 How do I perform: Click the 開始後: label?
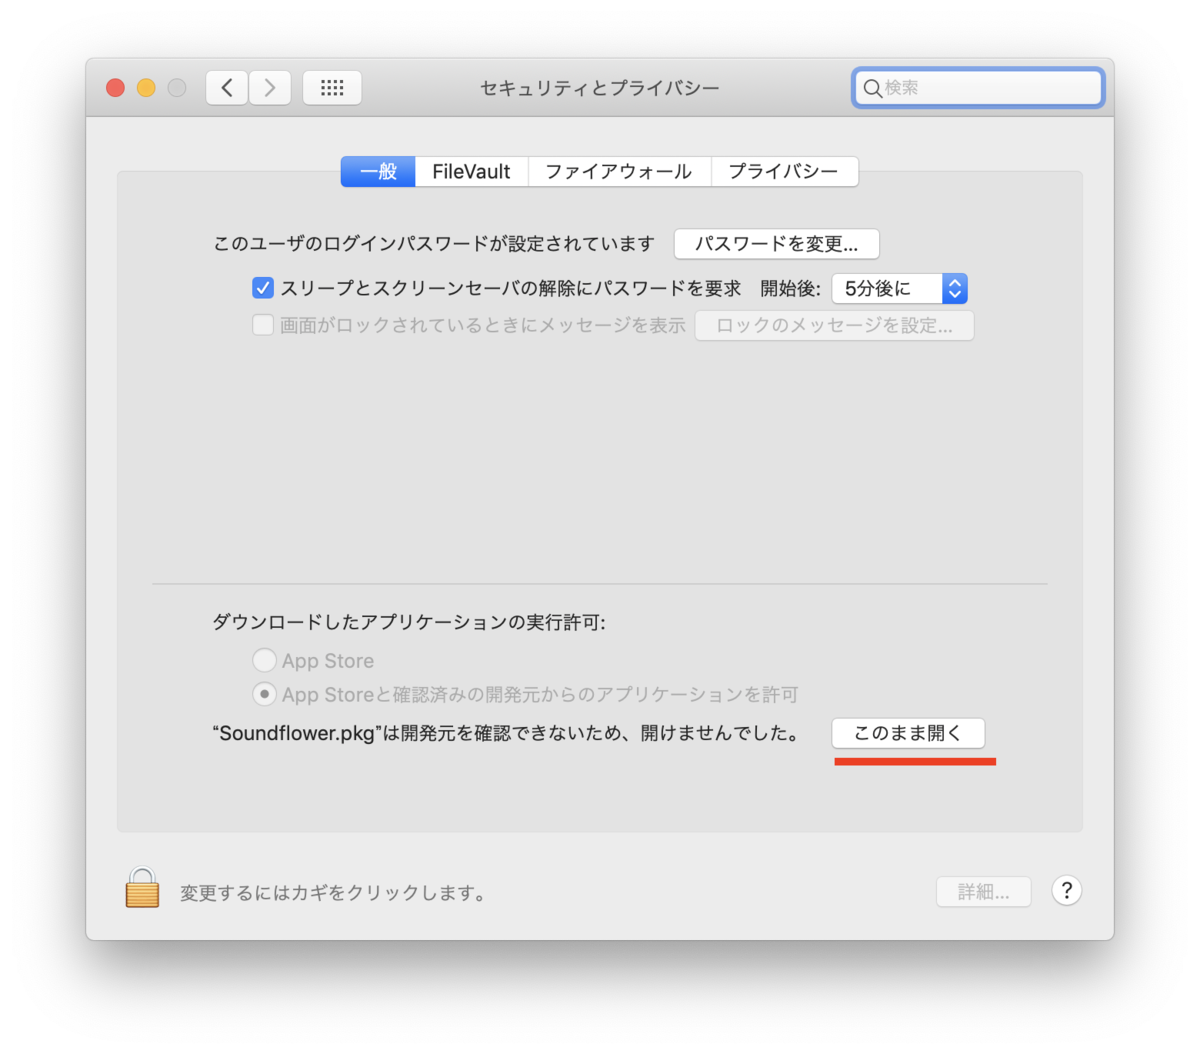[791, 288]
